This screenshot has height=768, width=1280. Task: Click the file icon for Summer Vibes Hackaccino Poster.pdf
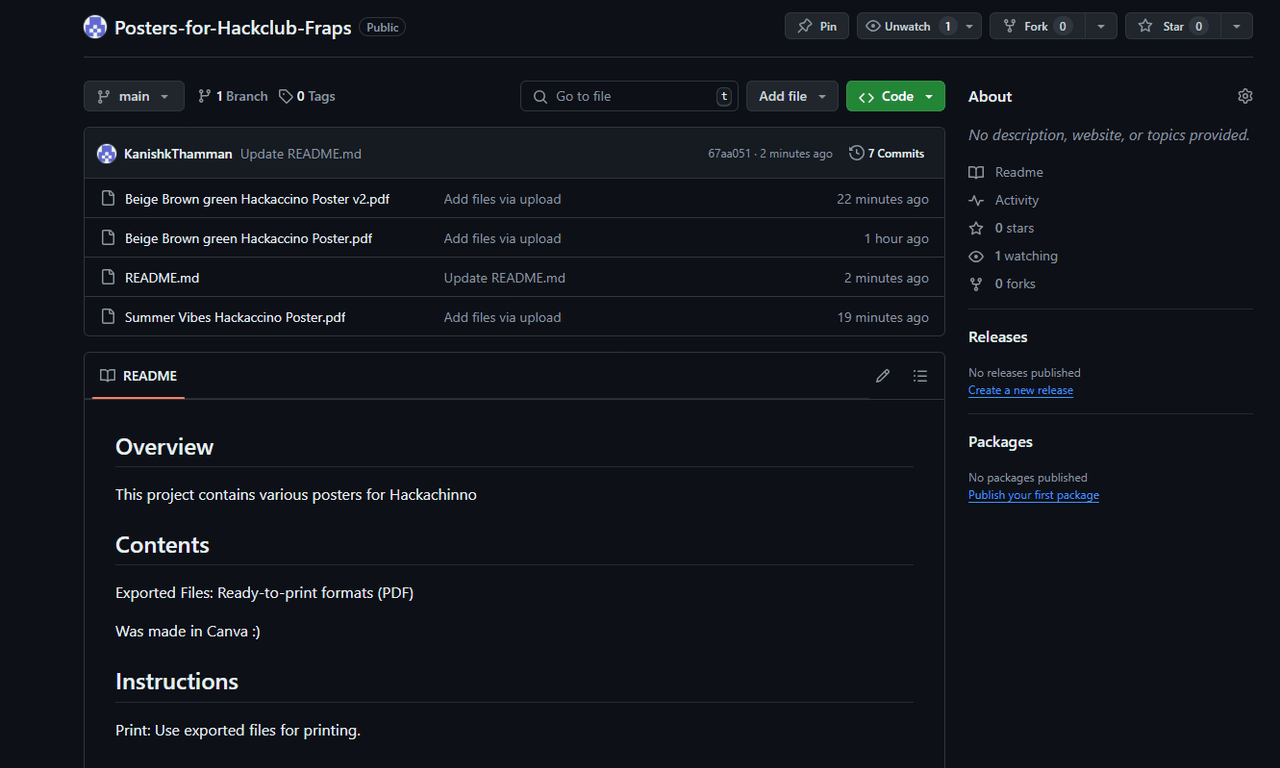109,317
